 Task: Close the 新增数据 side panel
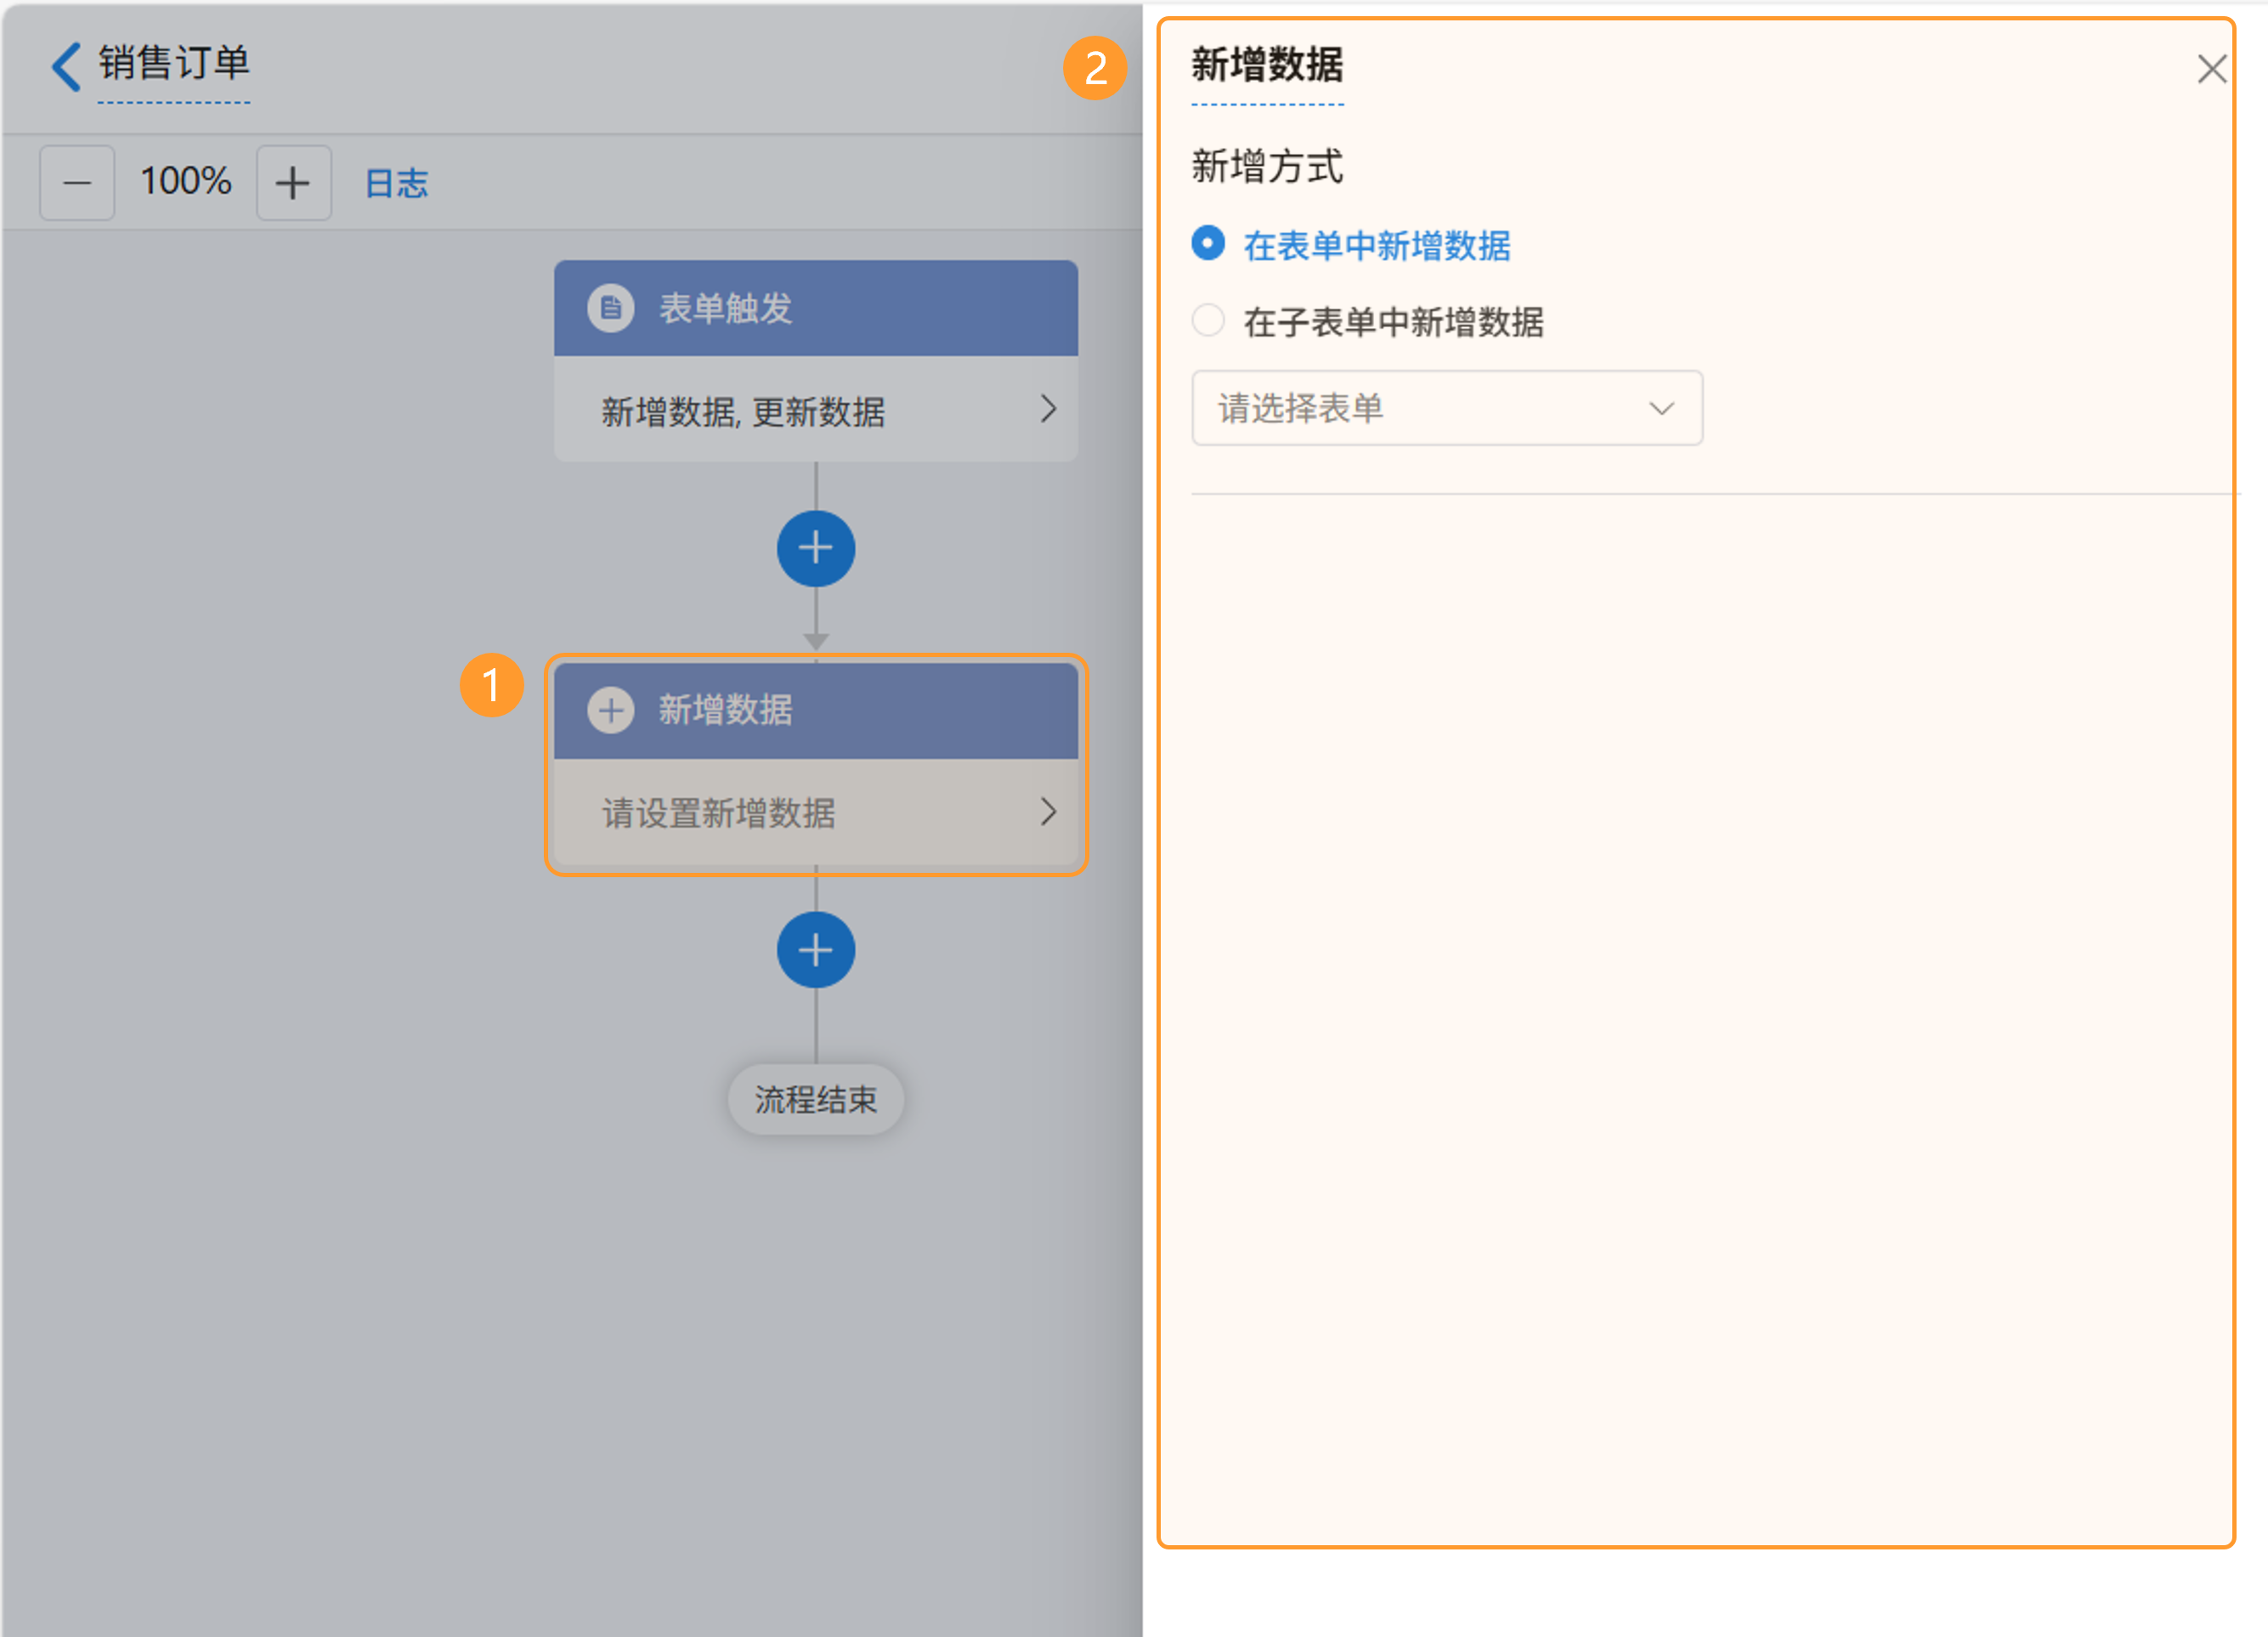[x=2211, y=69]
